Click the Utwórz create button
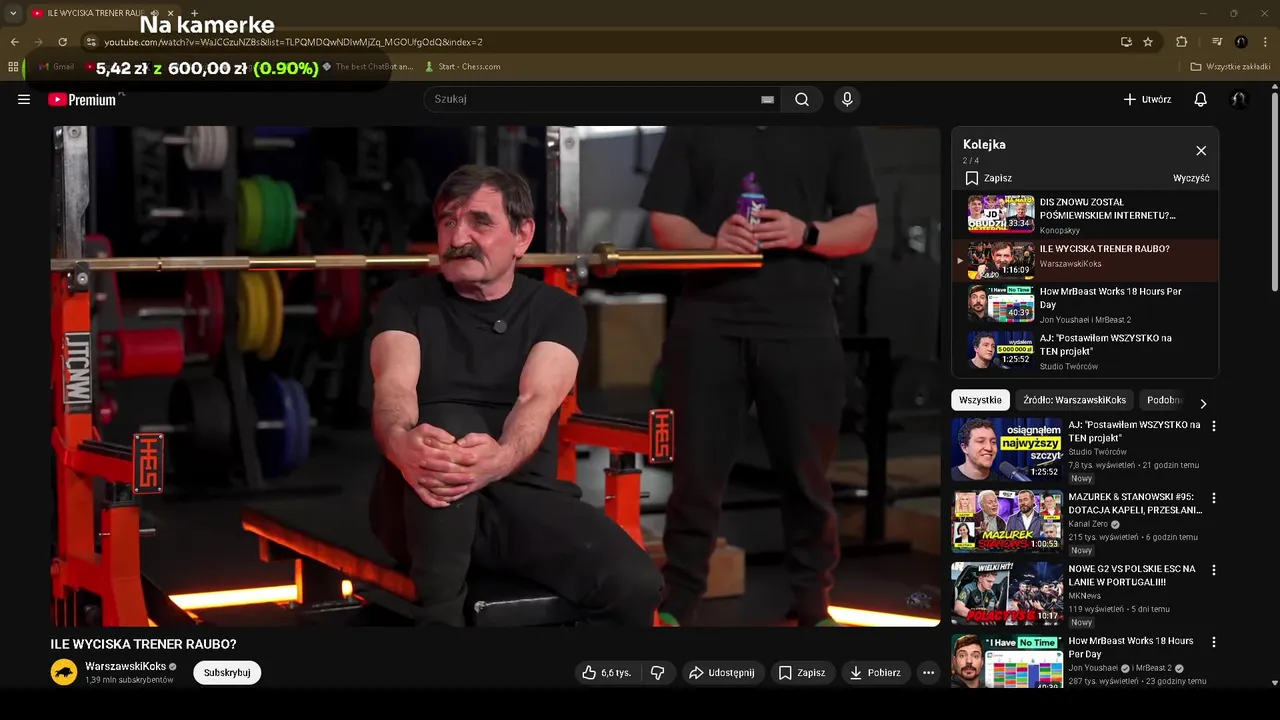 [x=1147, y=99]
